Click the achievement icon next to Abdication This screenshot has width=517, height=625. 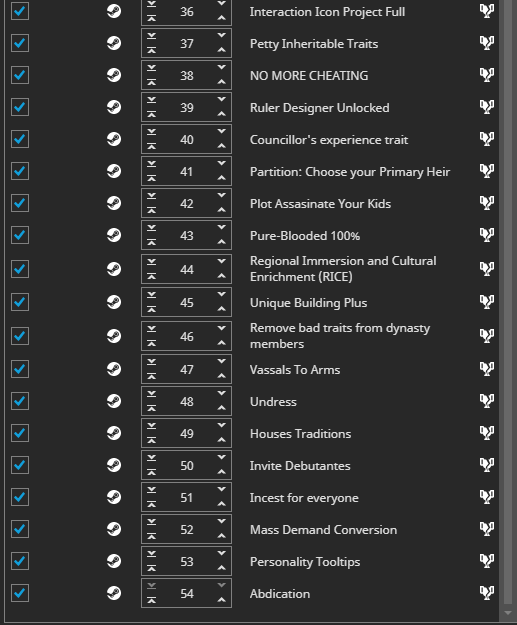click(x=487, y=593)
